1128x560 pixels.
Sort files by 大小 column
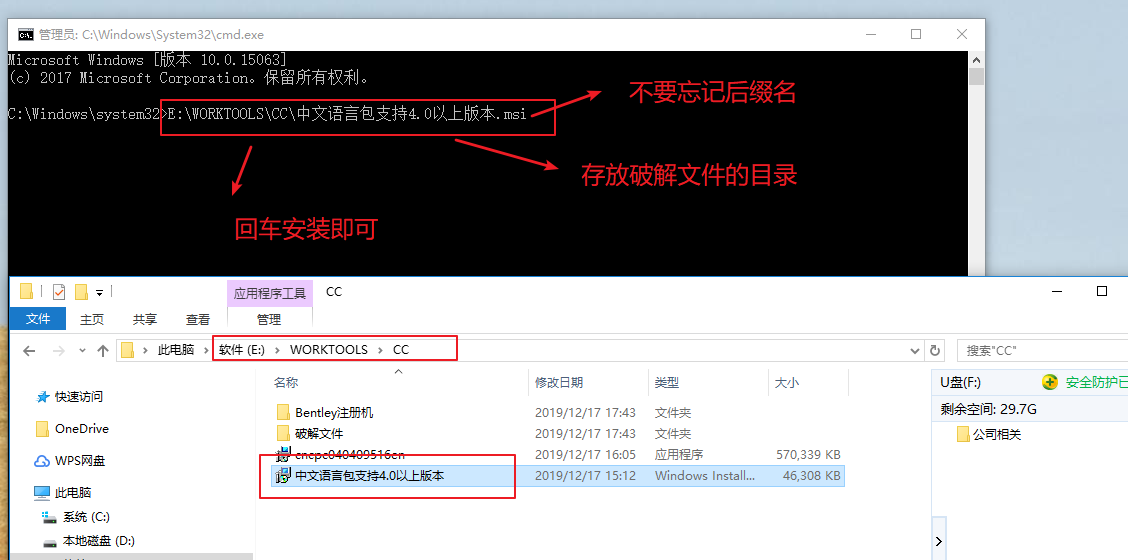pos(786,383)
